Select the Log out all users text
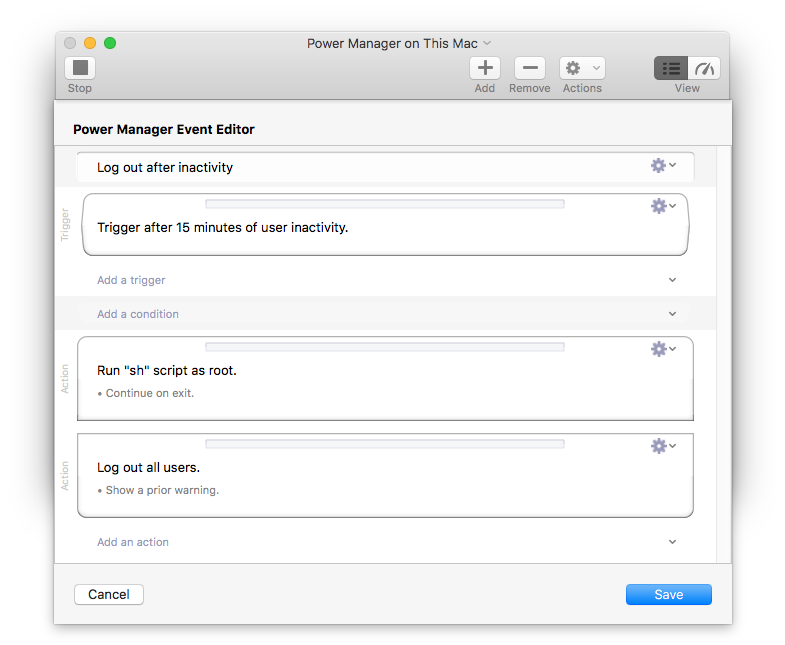Image resolution: width=785 pixels, height=645 pixels. (148, 467)
